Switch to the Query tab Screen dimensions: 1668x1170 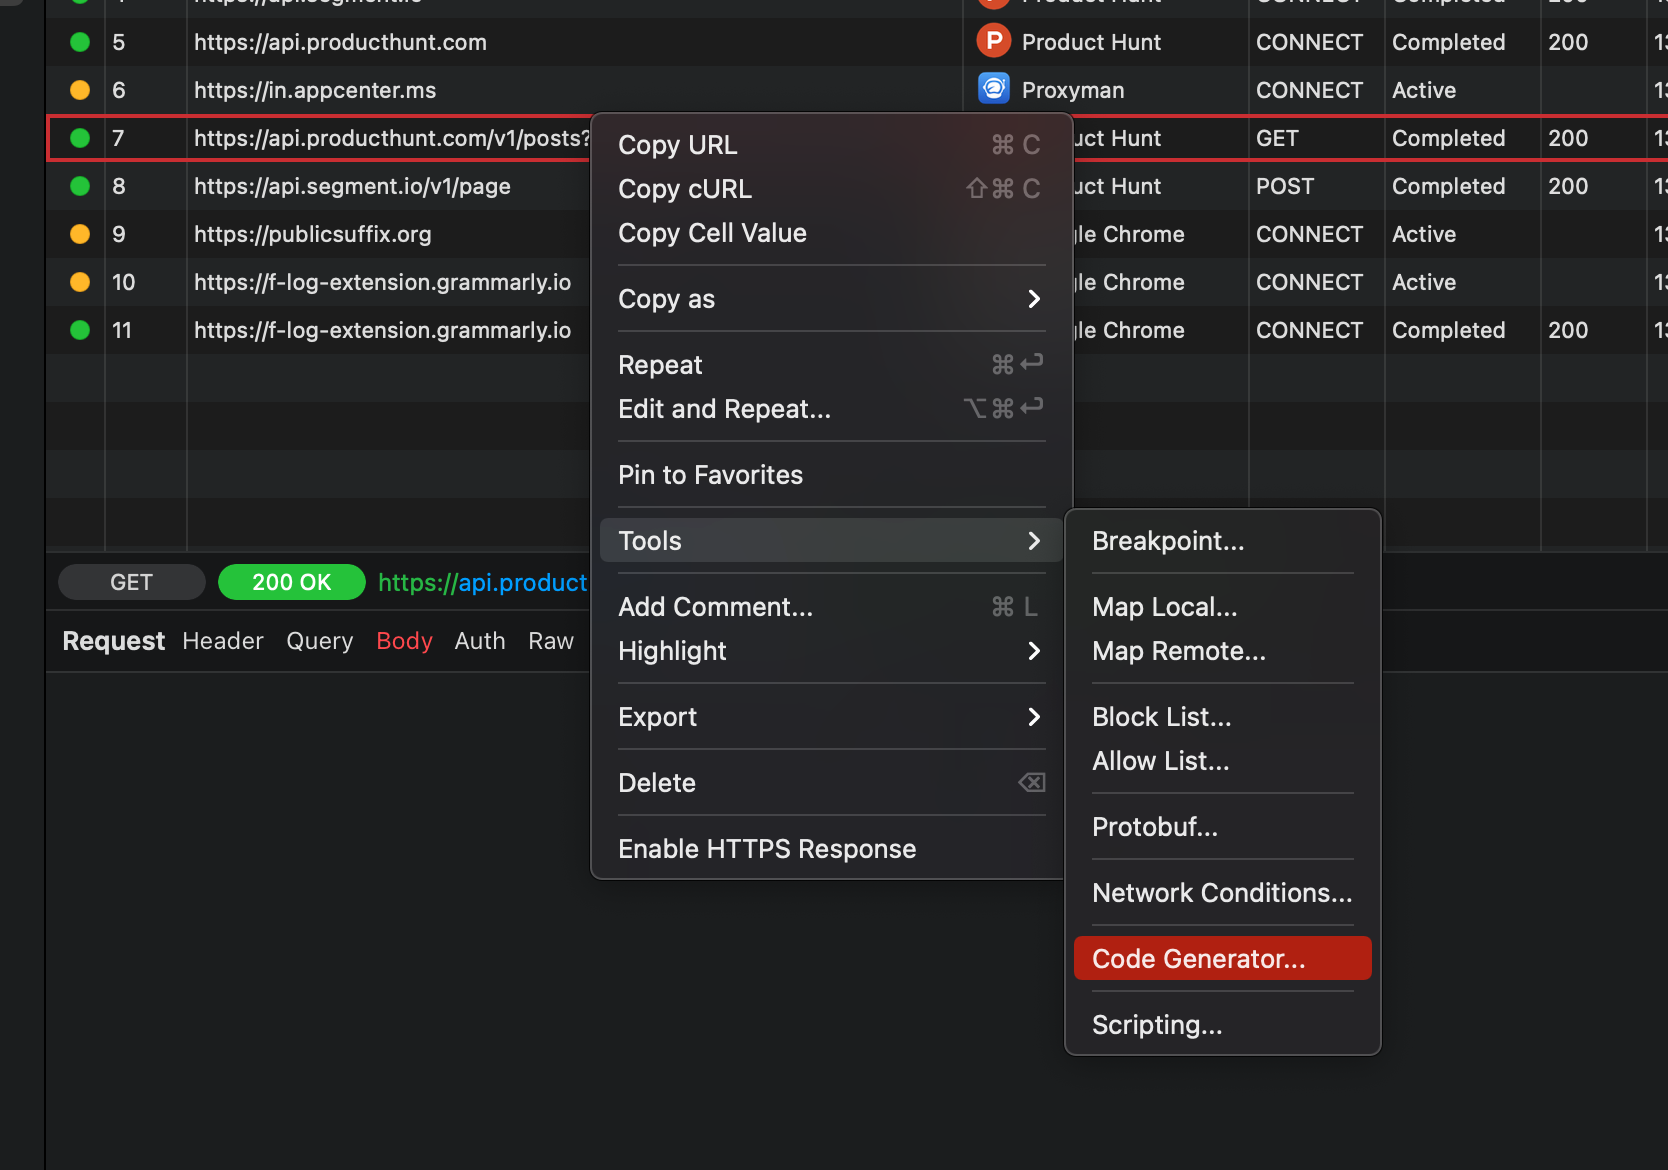tap(319, 641)
